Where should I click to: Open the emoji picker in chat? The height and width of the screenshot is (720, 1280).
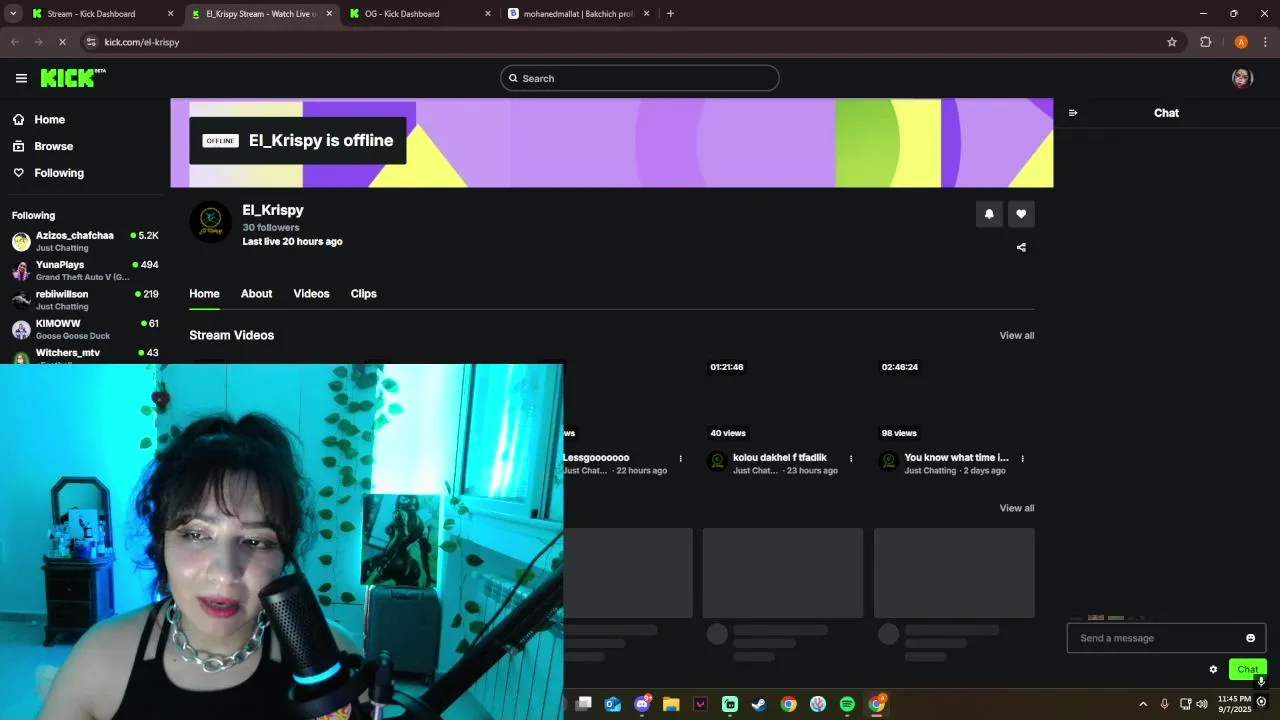tap(1250, 638)
